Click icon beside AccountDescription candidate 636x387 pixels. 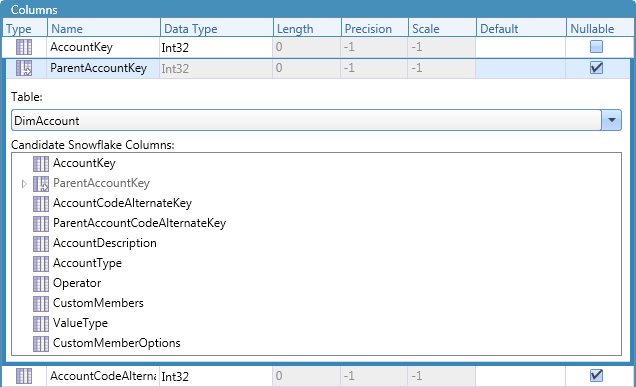41,243
